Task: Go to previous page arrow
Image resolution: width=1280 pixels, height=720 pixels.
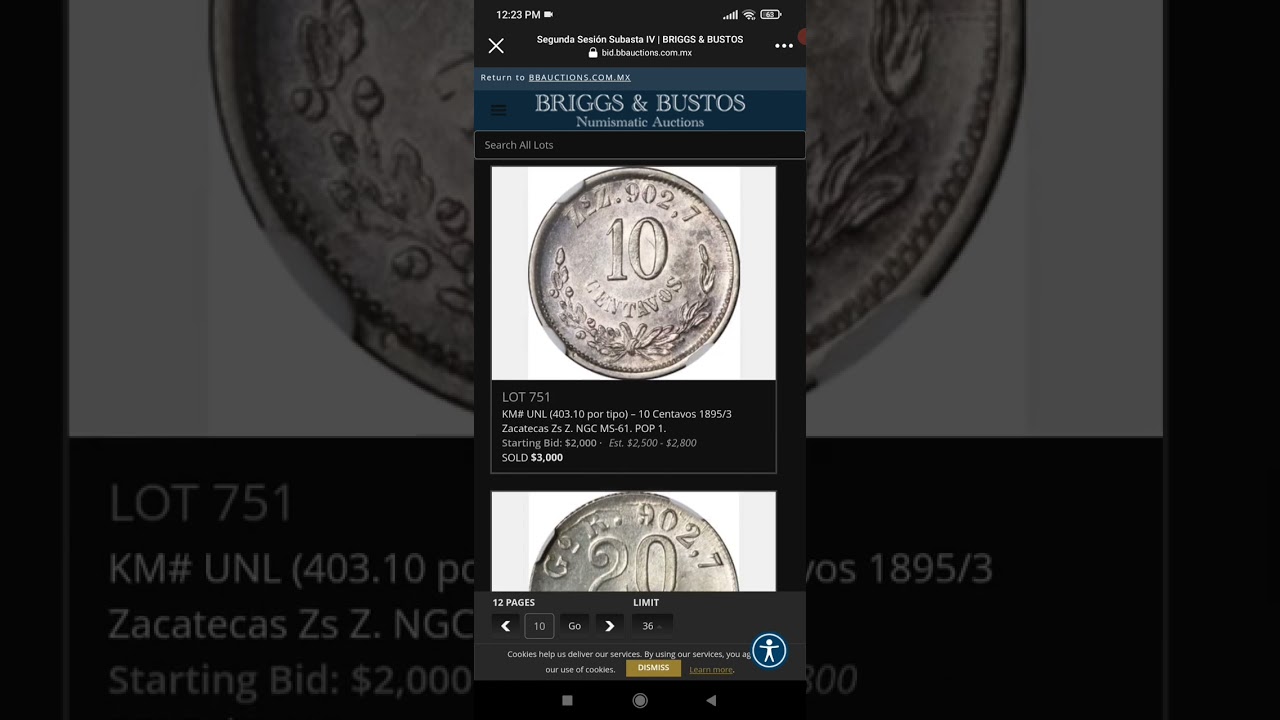Action: pos(506,626)
